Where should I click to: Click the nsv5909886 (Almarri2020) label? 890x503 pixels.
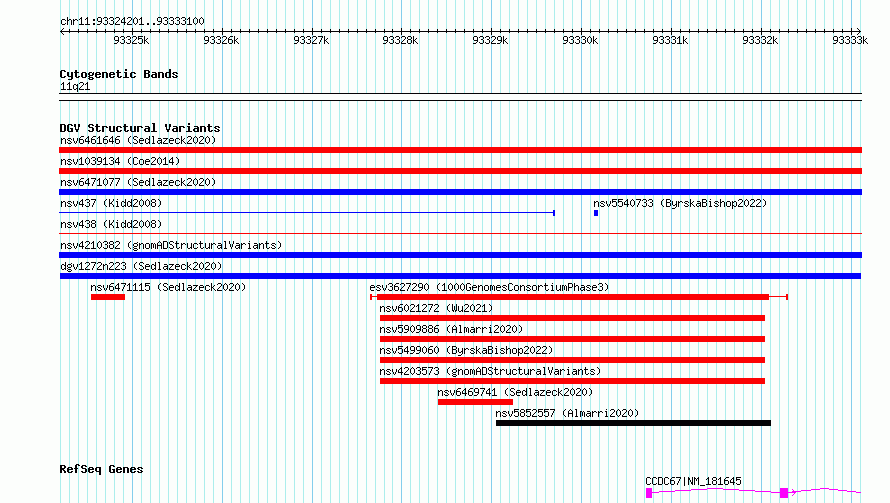click(451, 329)
